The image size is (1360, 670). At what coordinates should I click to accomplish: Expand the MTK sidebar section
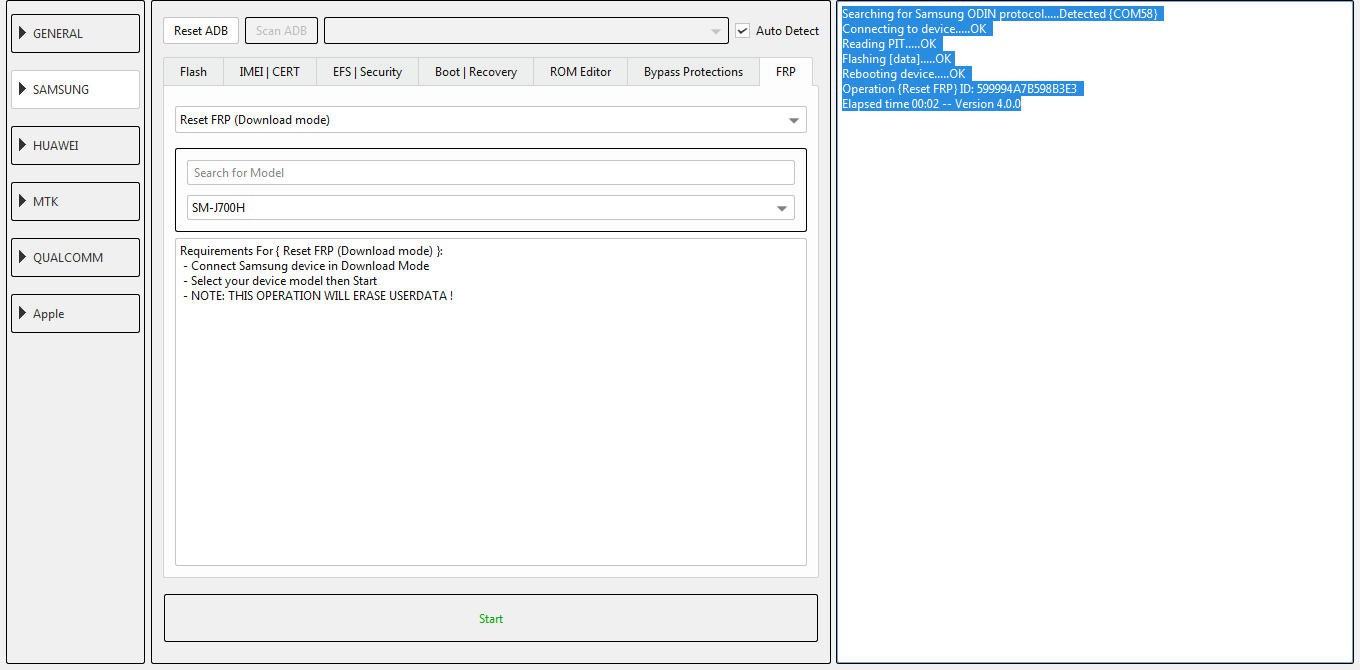tap(75, 201)
